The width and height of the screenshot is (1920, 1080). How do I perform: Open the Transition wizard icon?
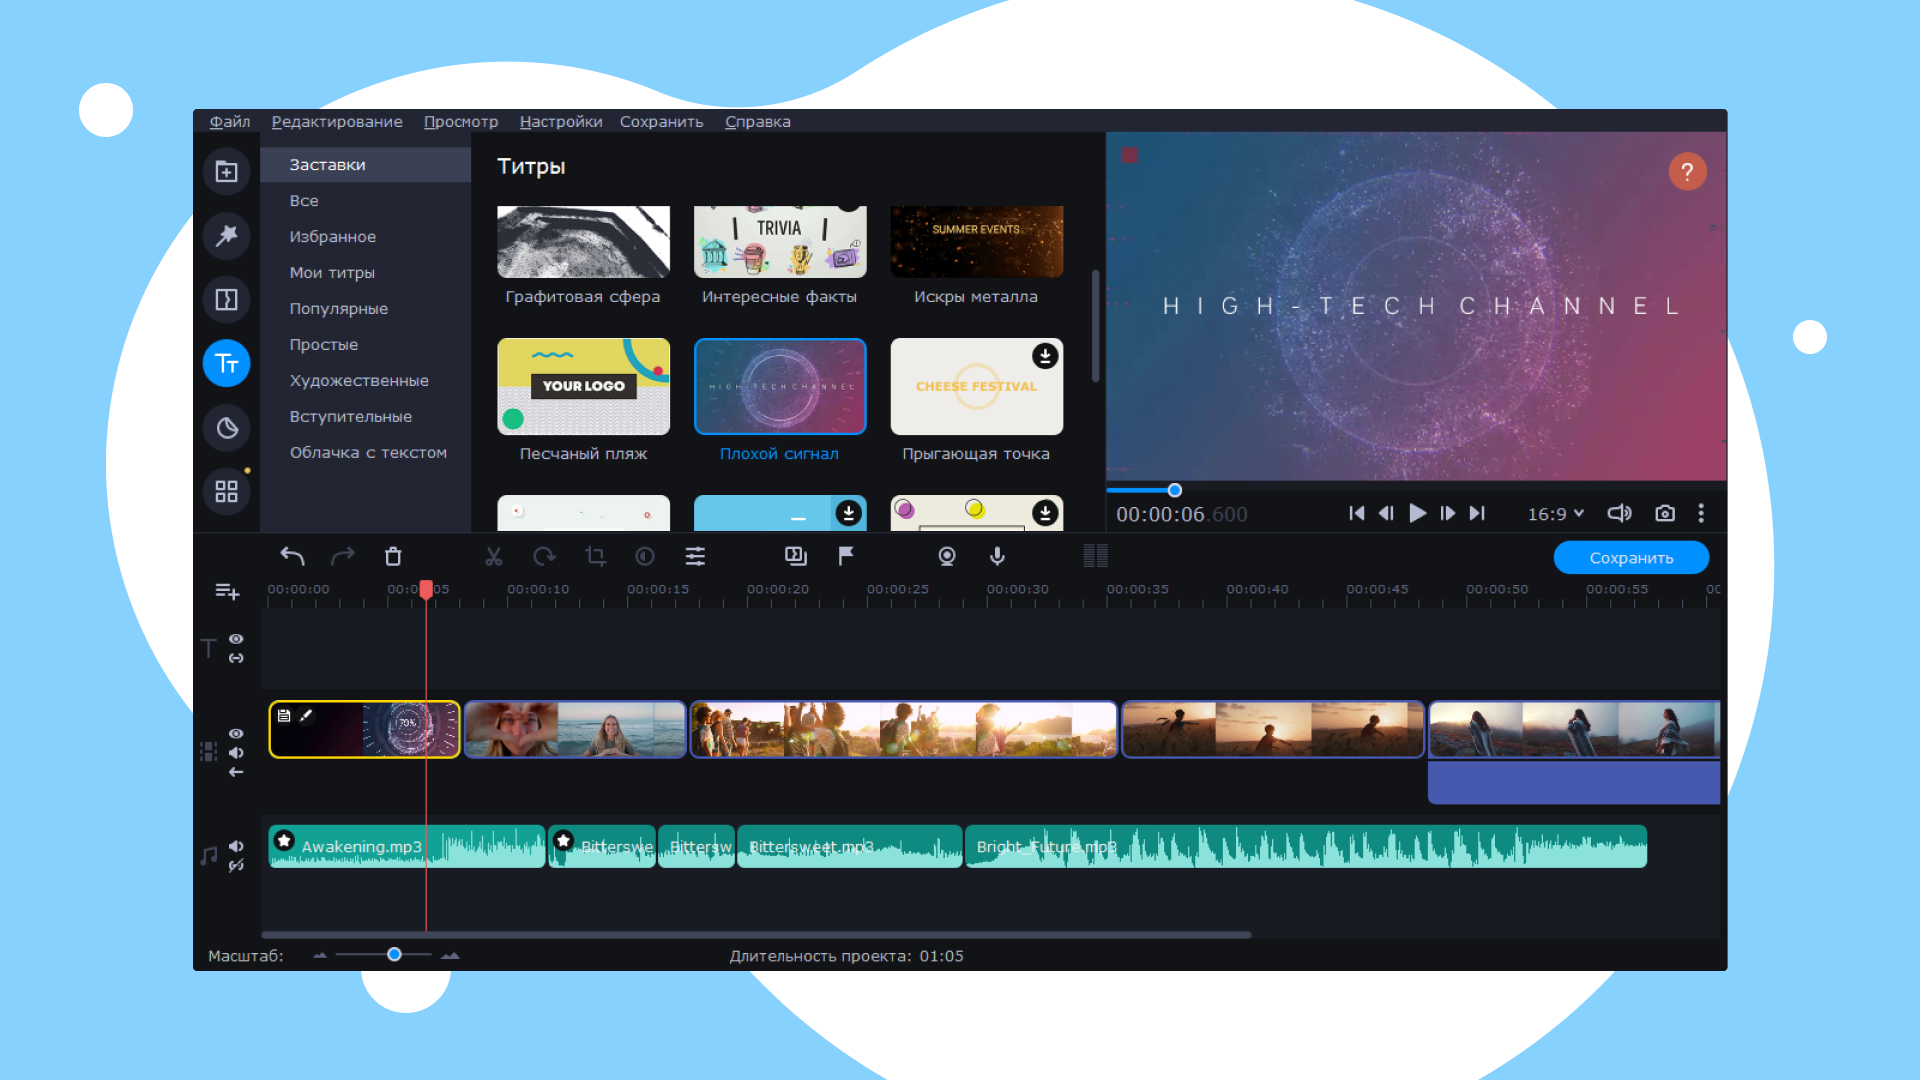click(x=796, y=556)
